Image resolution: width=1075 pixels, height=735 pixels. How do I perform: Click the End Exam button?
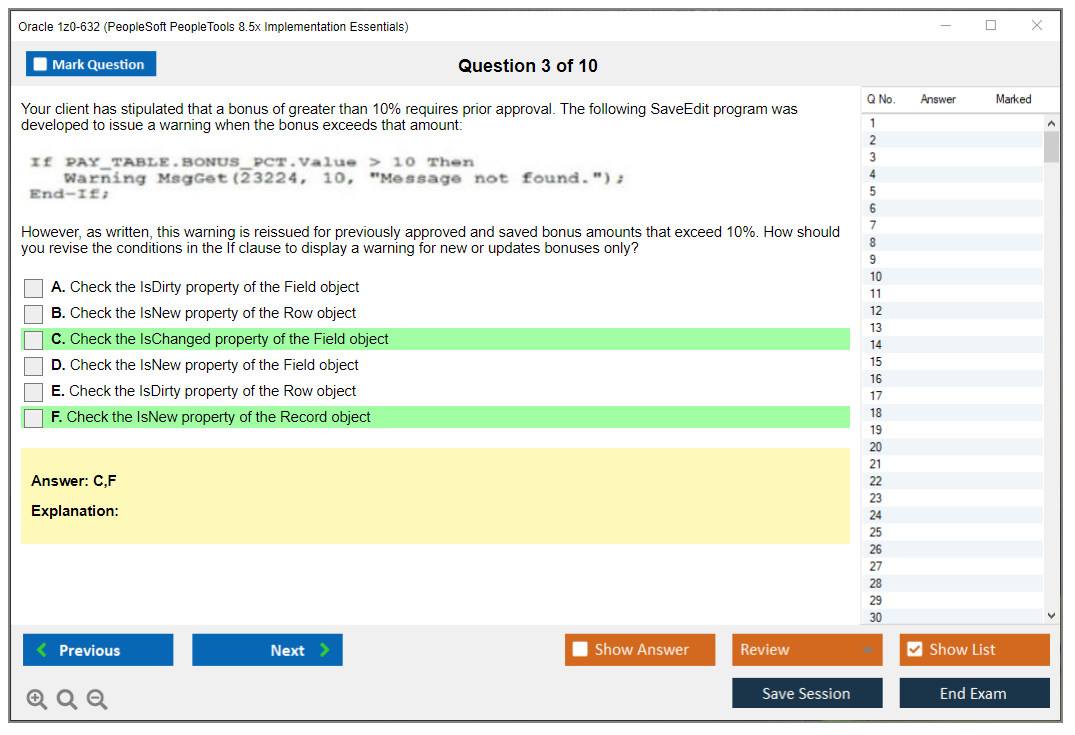974,693
